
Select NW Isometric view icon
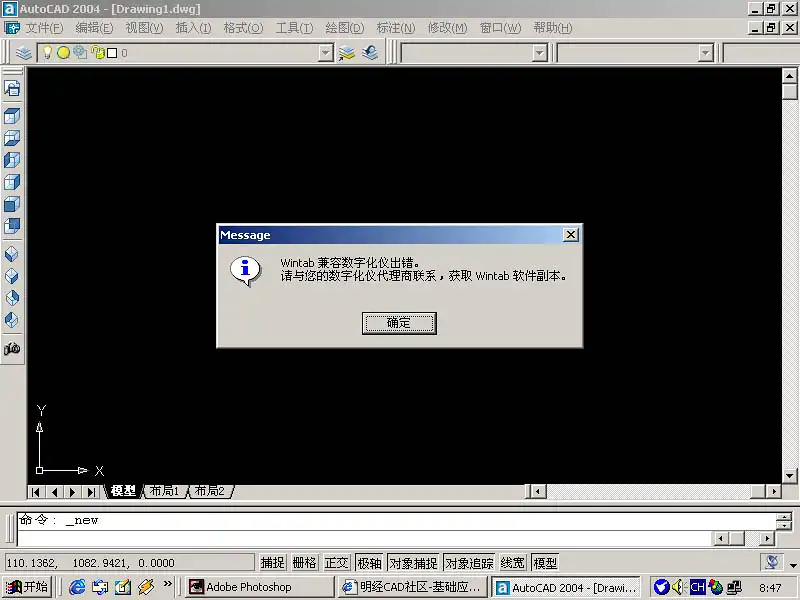click(12, 319)
